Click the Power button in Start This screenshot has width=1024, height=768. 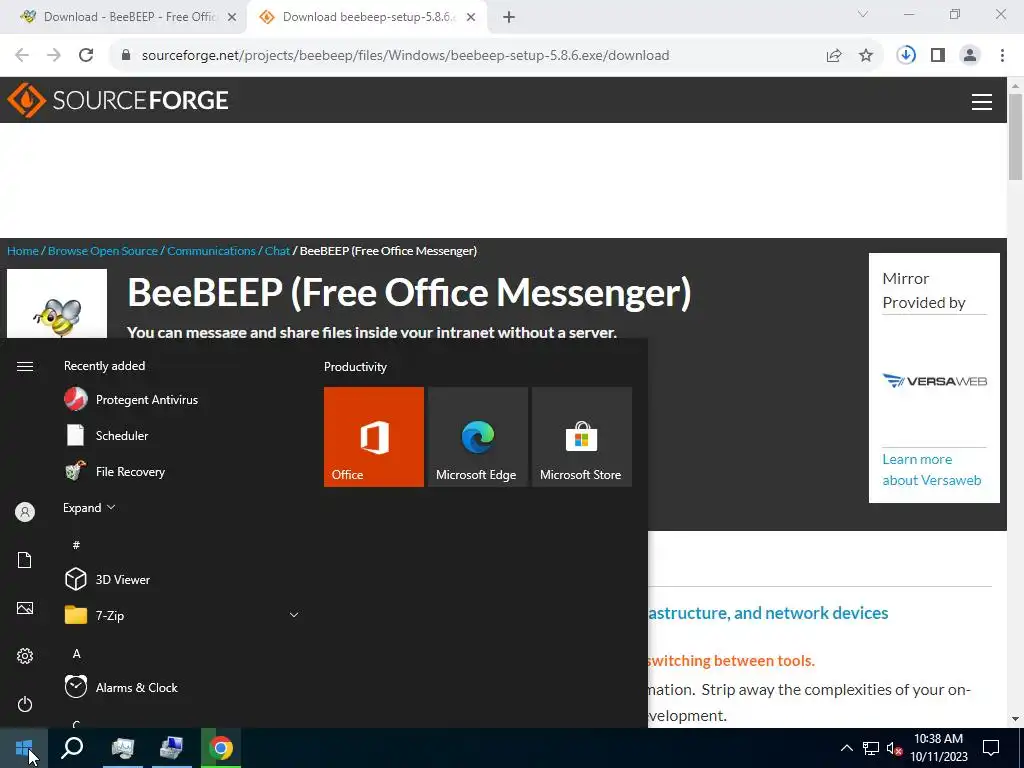(25, 704)
